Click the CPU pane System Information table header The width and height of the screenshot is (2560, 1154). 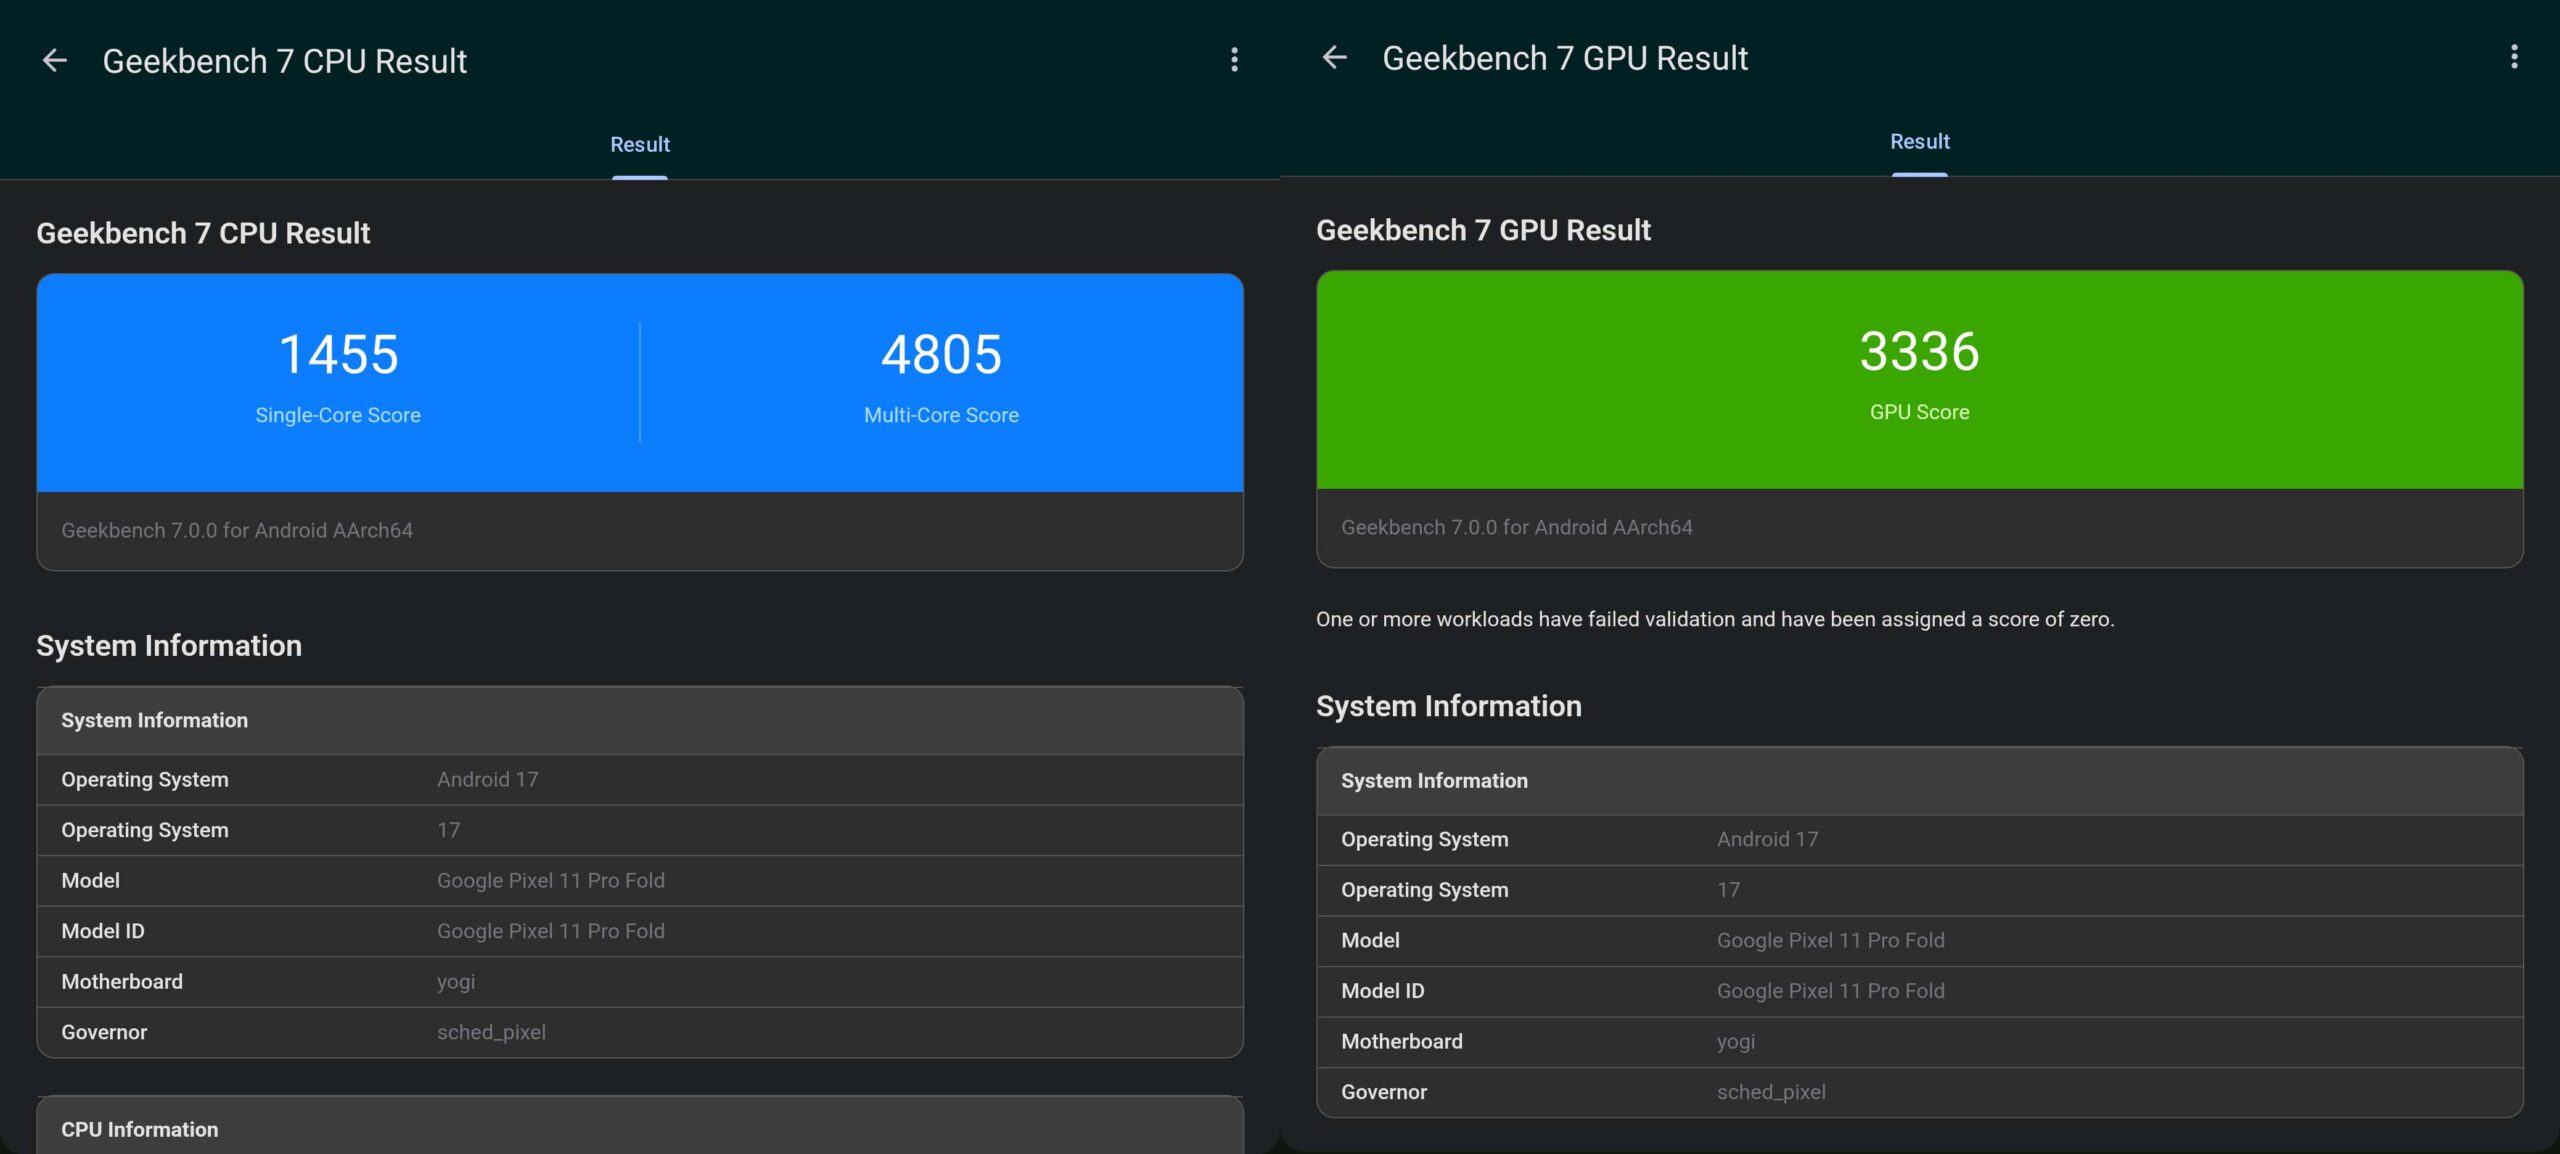pos(640,720)
